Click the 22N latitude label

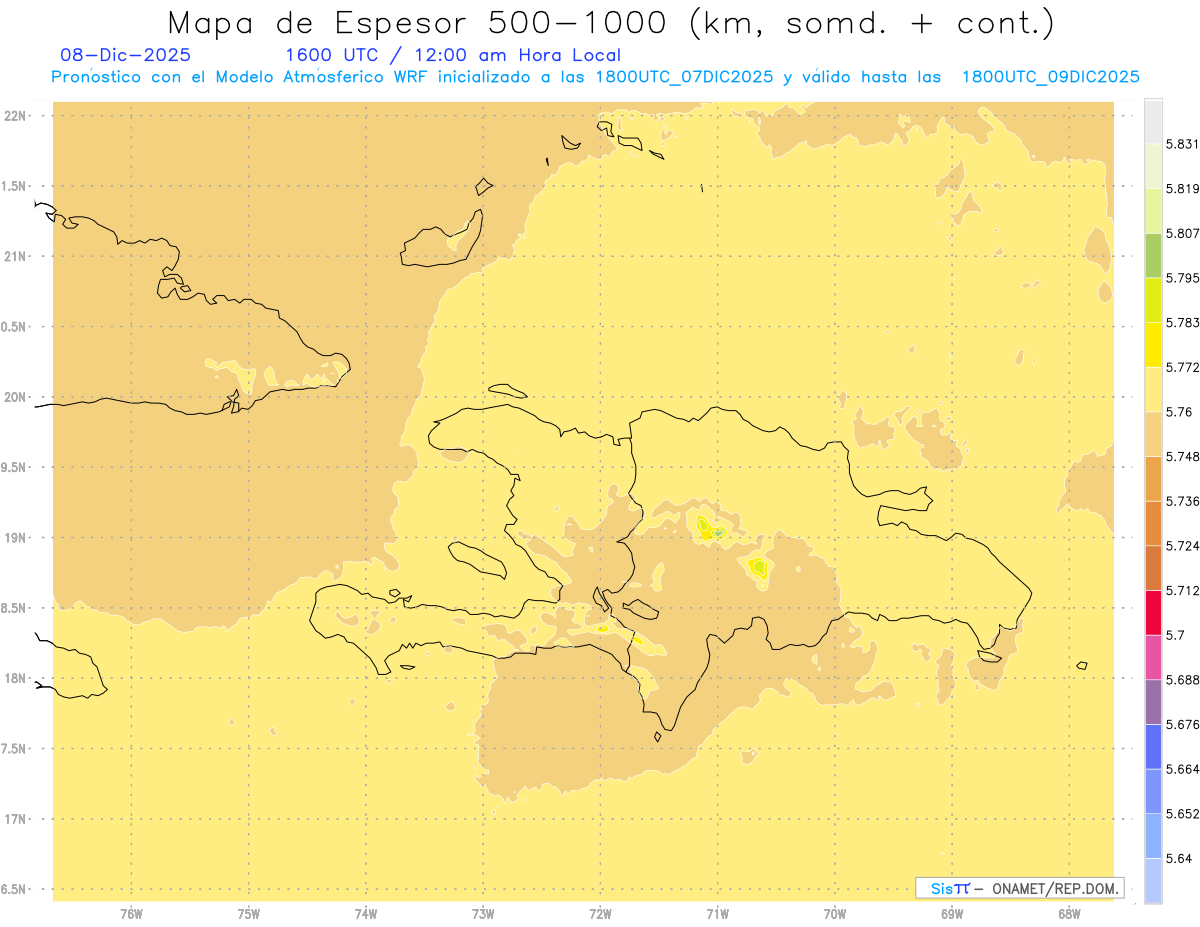(15, 116)
